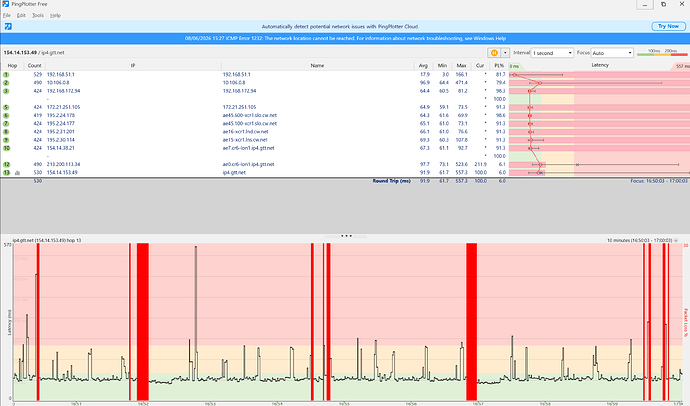The height and width of the screenshot is (406, 690).
Task: Click the hop 5 green number badge
Action: (x=6, y=107)
